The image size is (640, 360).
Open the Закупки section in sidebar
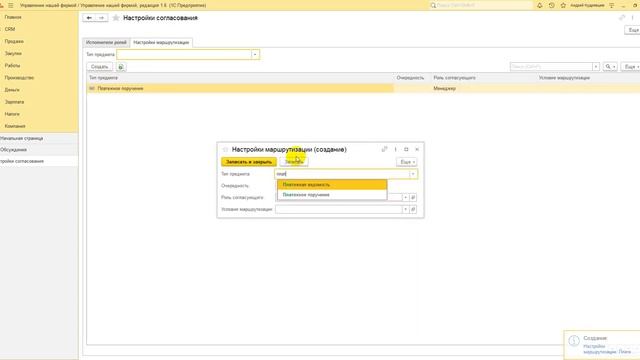pos(13,53)
